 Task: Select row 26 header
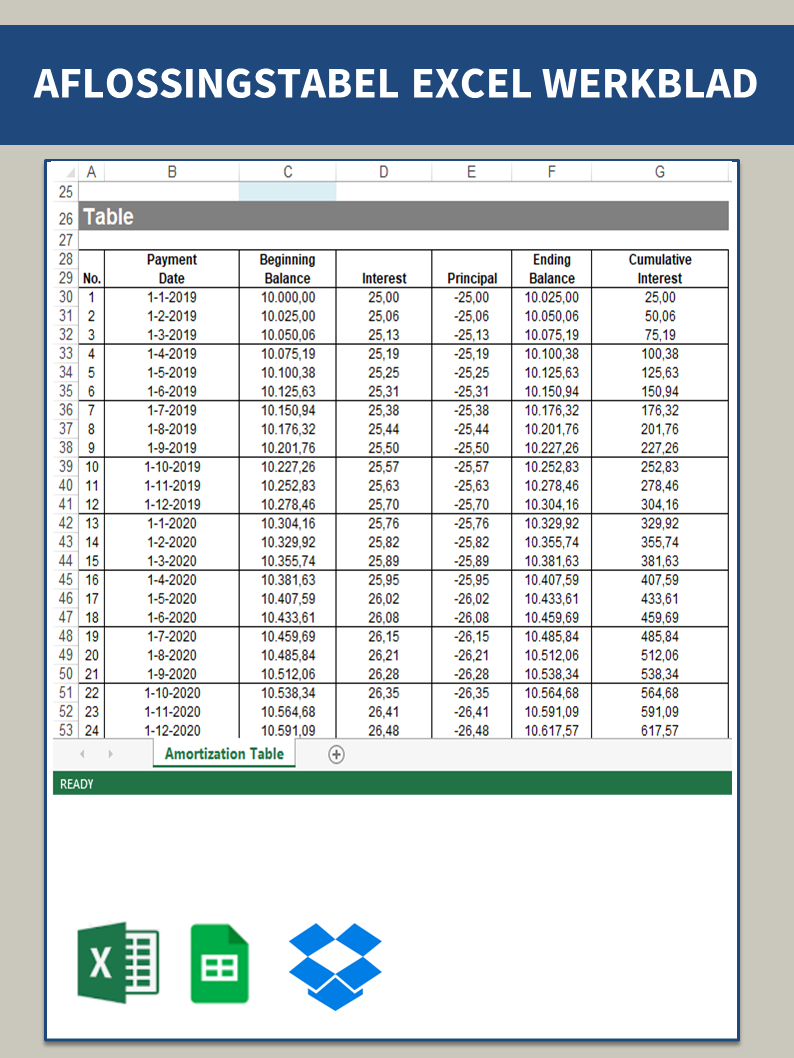[x=66, y=217]
